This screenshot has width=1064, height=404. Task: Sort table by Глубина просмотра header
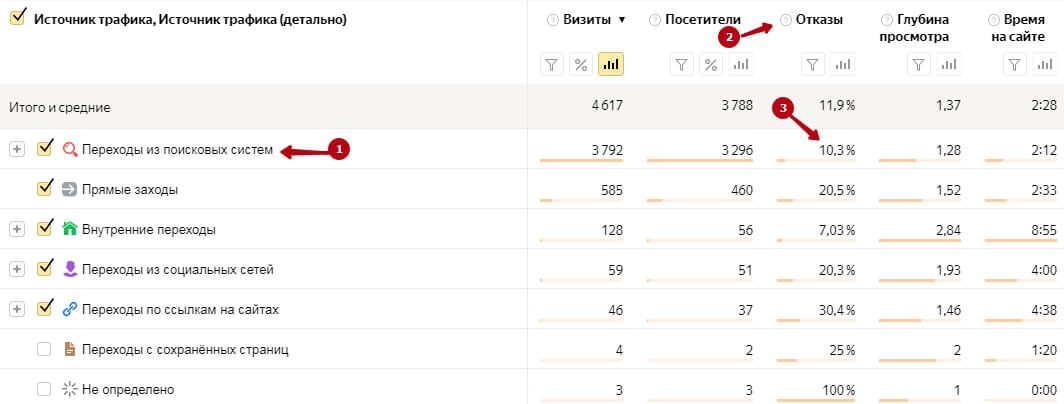914,29
